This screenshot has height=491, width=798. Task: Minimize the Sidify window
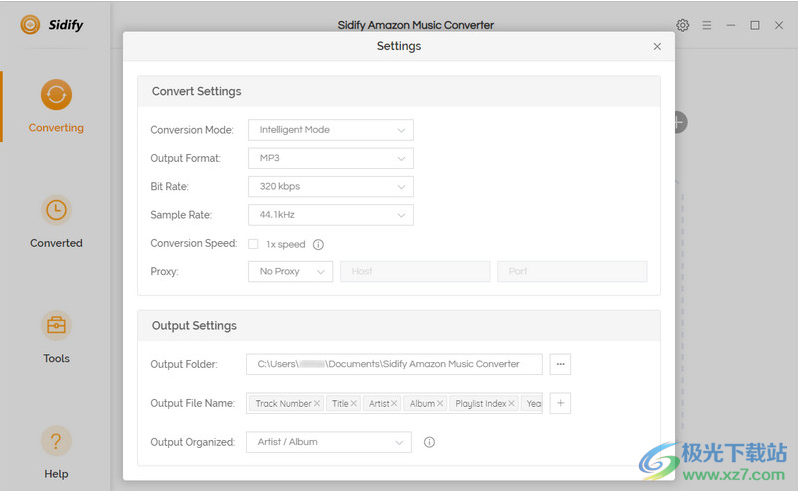731,25
